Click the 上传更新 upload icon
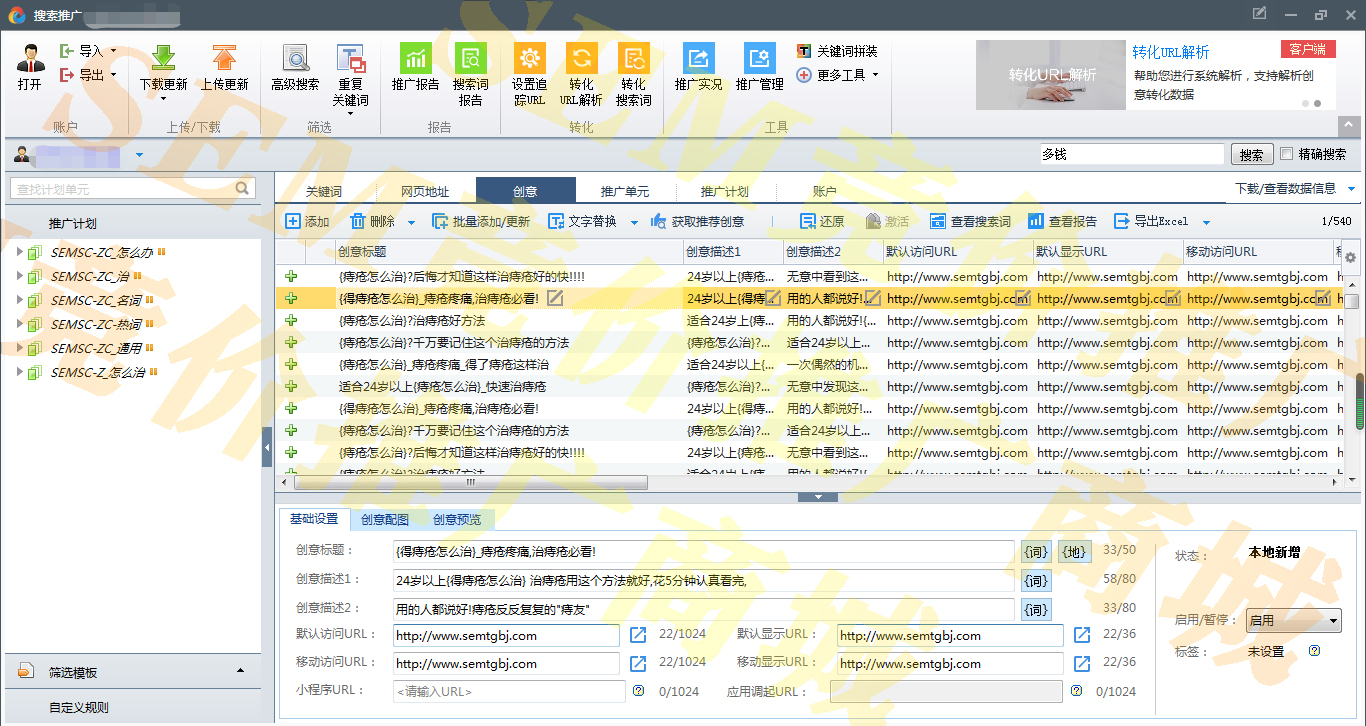1366x726 pixels. tap(224, 58)
